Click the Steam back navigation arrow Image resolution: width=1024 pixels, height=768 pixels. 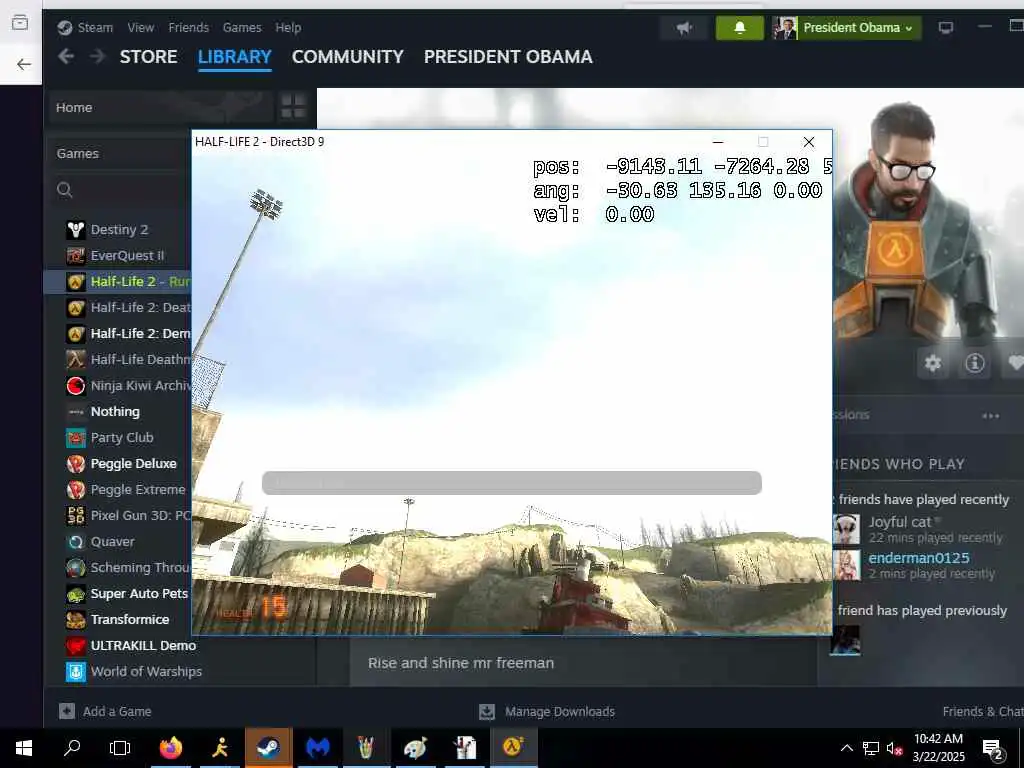[66, 57]
